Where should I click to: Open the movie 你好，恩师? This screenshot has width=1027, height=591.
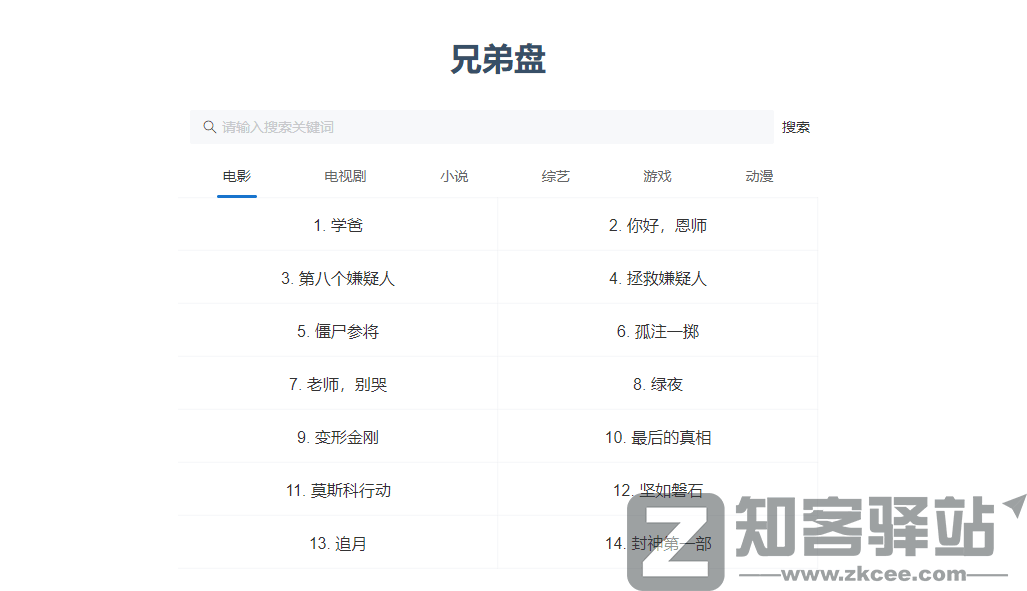tap(657, 225)
